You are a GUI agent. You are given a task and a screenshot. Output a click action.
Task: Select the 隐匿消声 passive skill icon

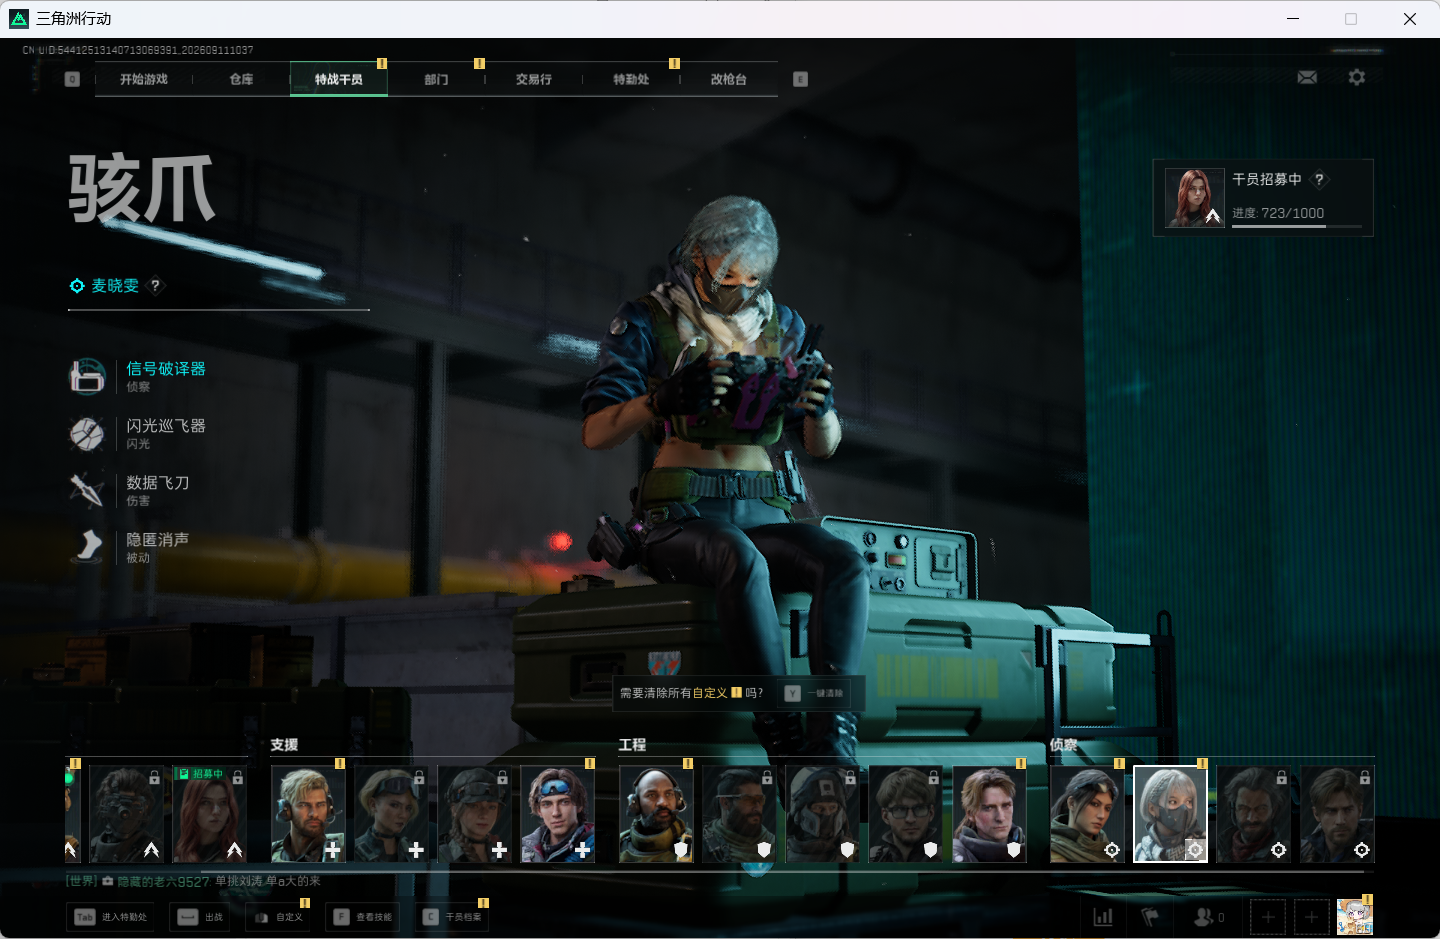(88, 547)
